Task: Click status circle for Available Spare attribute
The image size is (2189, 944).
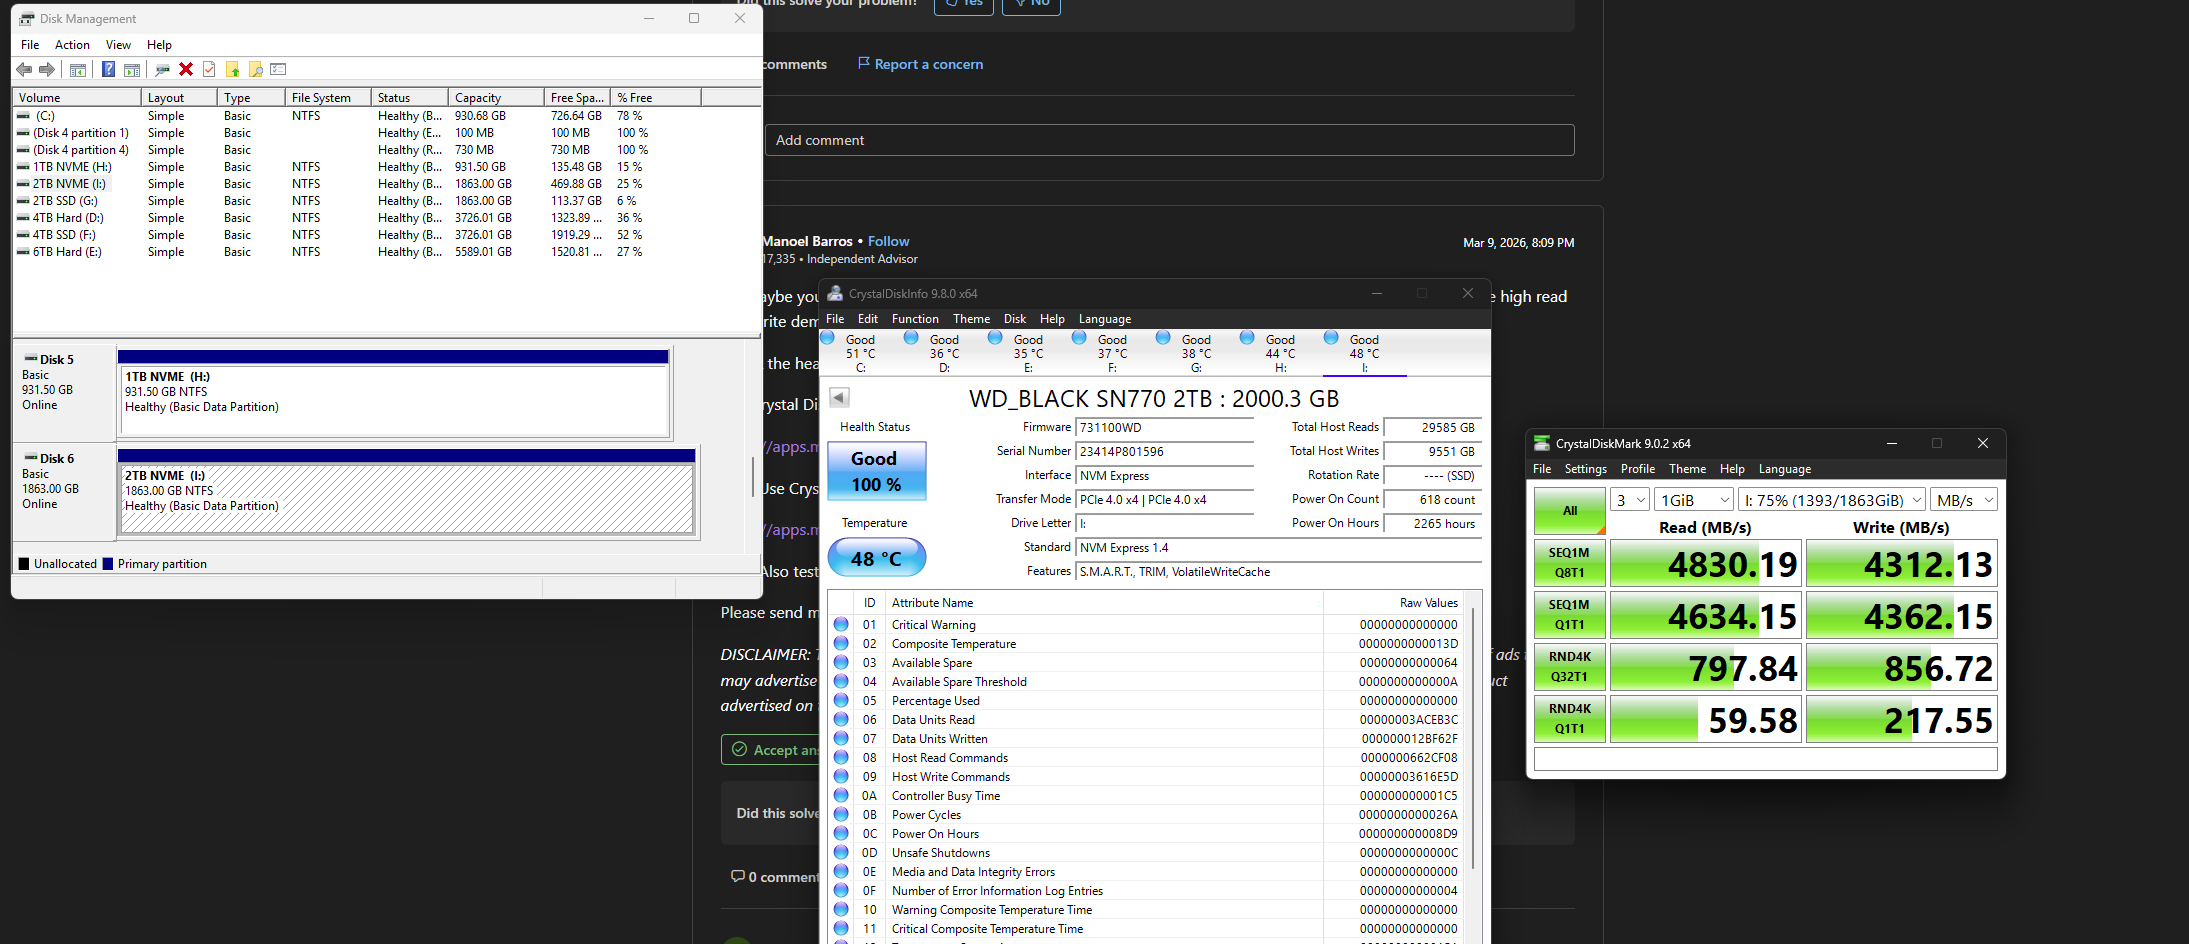Action: 841,662
